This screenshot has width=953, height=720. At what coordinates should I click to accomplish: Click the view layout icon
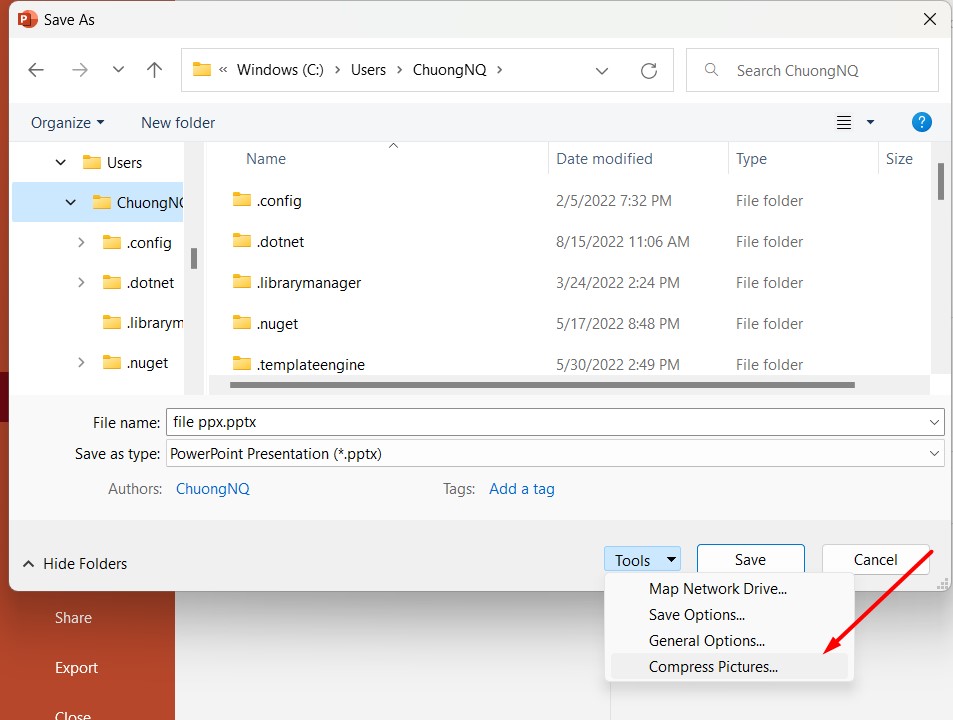[844, 122]
